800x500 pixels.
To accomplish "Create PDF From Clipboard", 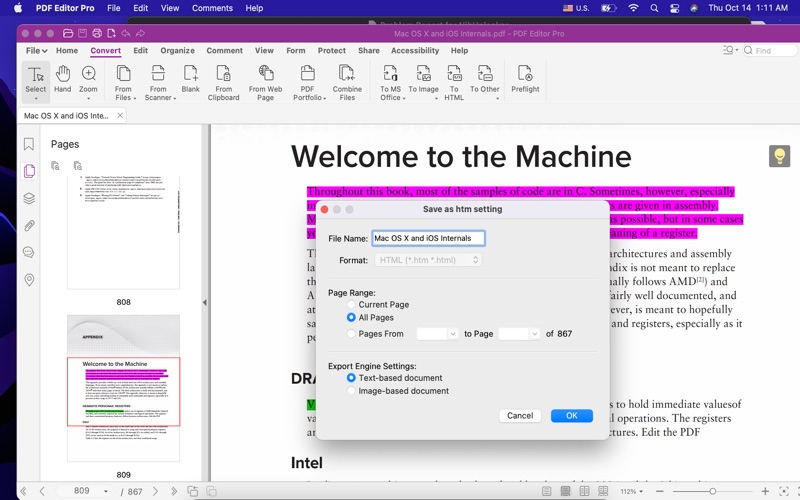I will [x=223, y=82].
